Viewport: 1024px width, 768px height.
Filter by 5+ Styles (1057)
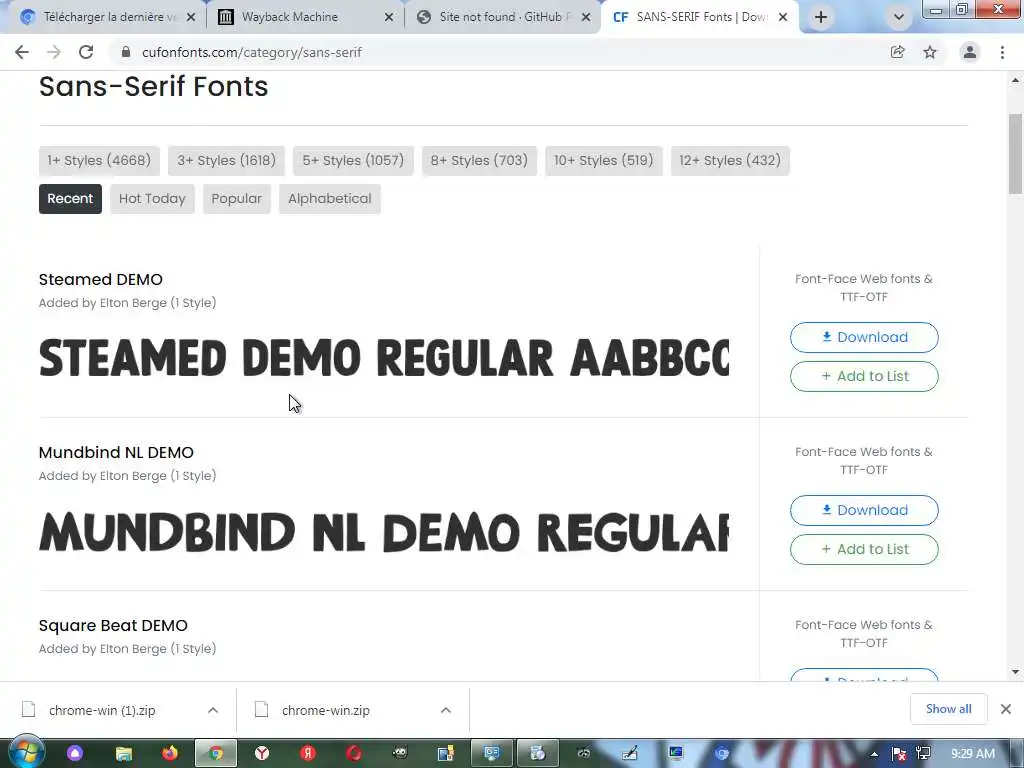pyautogui.click(x=353, y=161)
